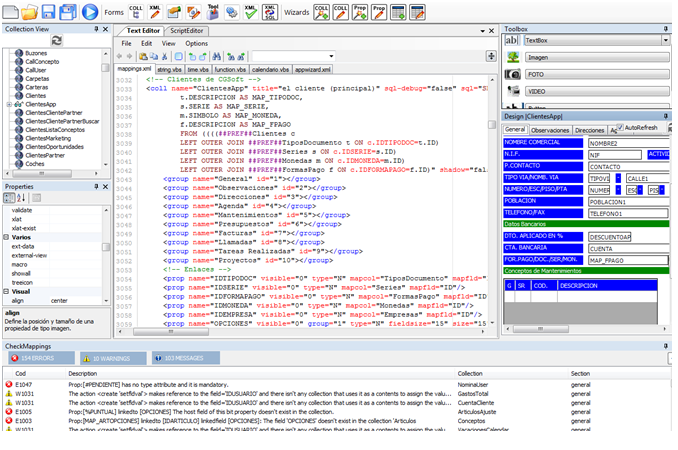The height and width of the screenshot is (450, 678).
Task: Launch the new COLL wizard with wand
Action: pos(321,12)
